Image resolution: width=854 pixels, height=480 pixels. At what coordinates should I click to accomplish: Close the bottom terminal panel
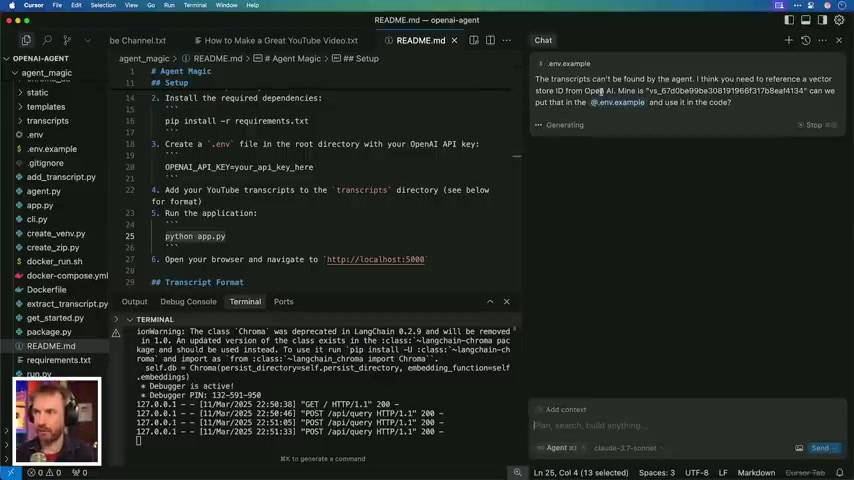(507, 302)
